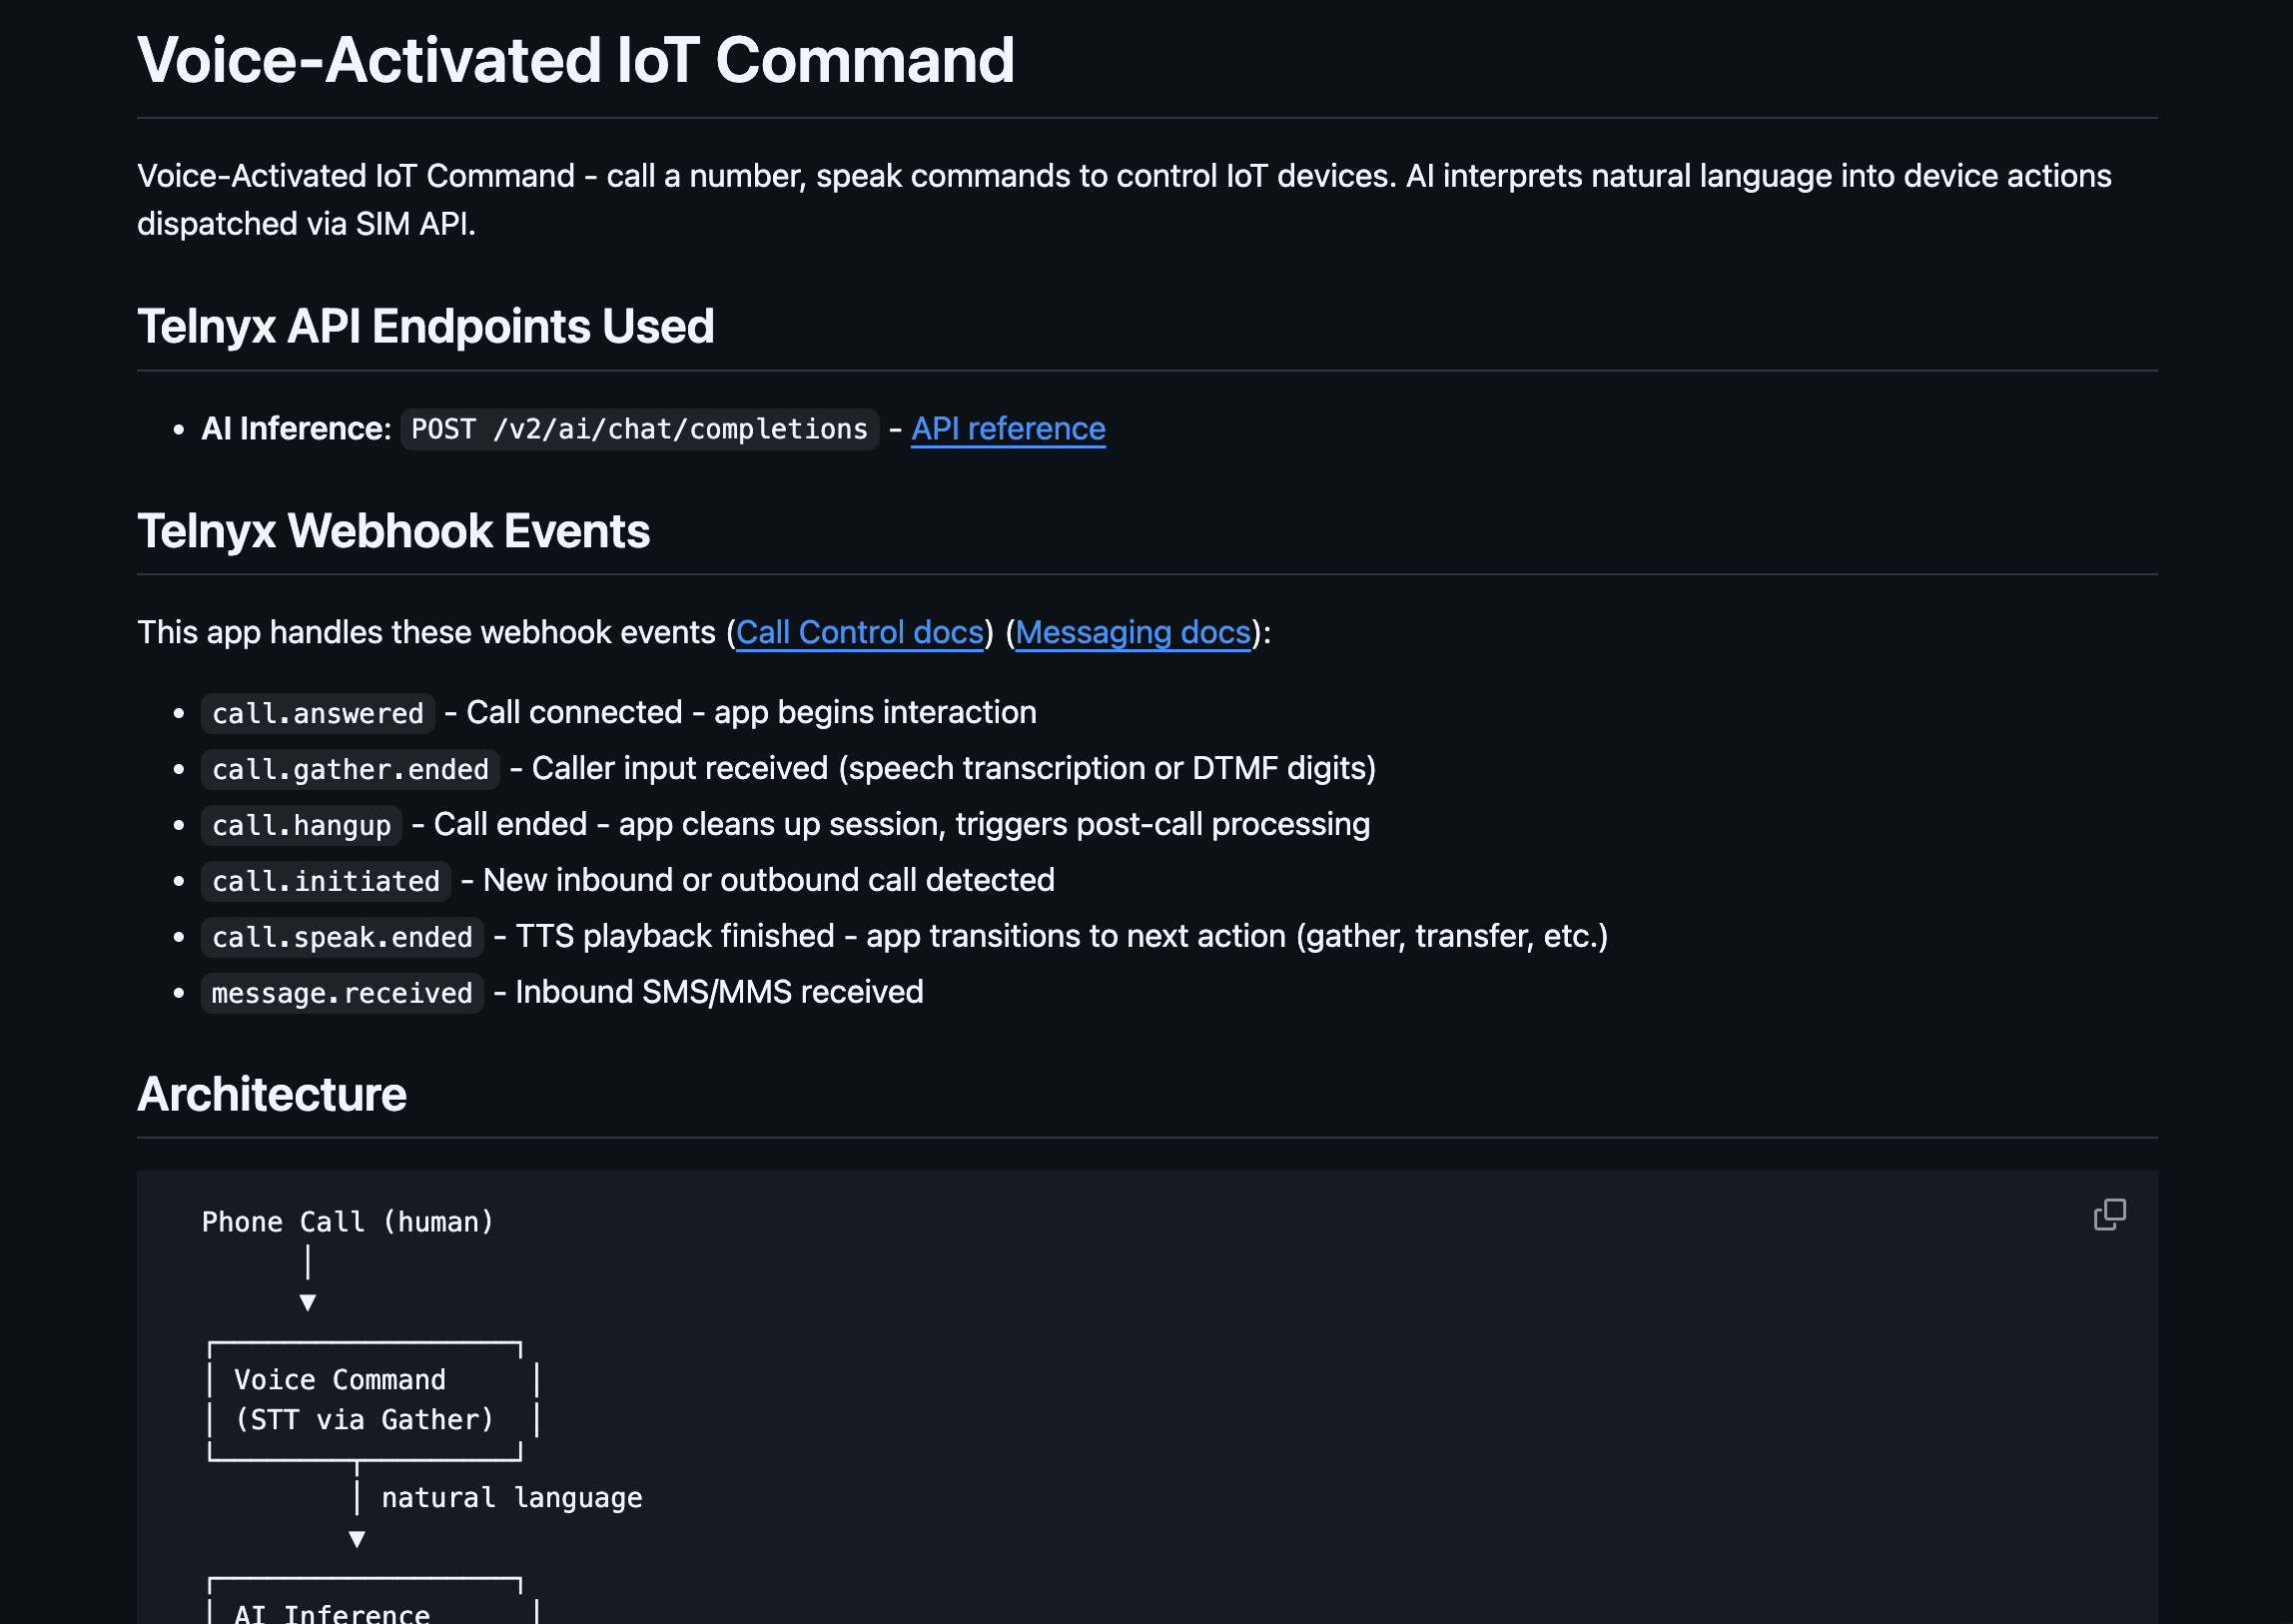The image size is (2293, 1624).
Task: Click the Phone Call (human) diagram text
Action: tap(348, 1222)
